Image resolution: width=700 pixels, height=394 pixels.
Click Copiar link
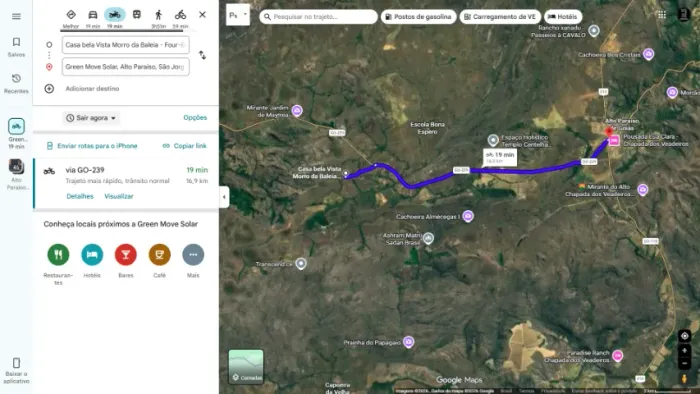[184, 146]
